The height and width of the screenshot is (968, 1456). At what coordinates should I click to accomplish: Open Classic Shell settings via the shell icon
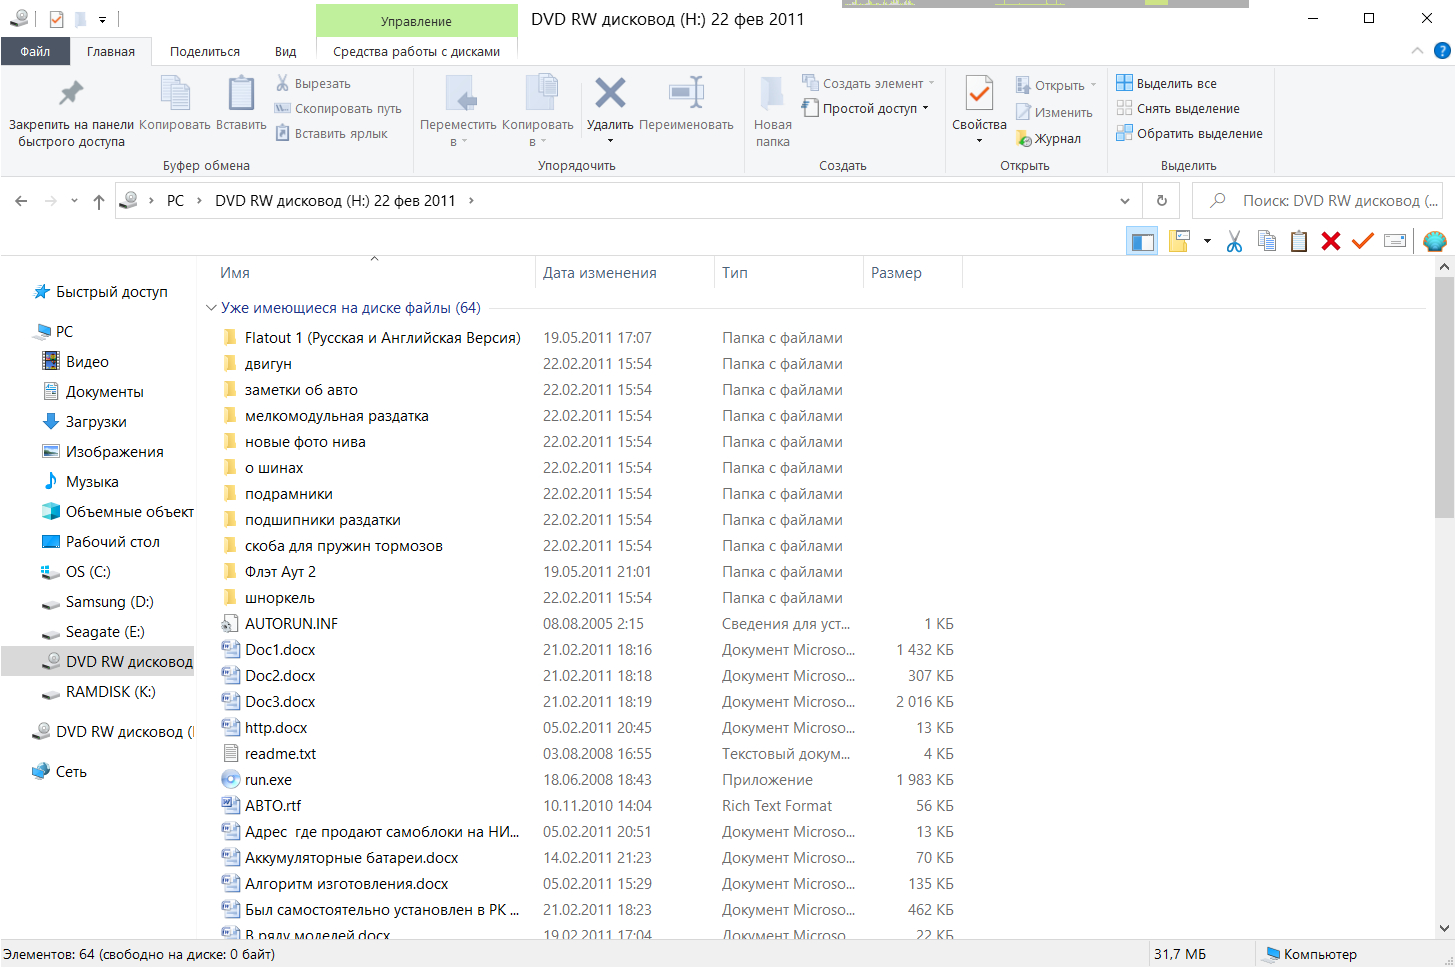tap(1434, 241)
